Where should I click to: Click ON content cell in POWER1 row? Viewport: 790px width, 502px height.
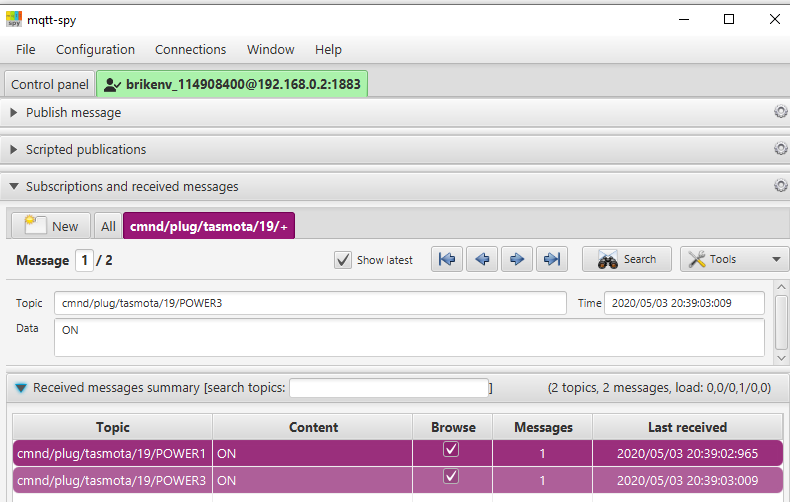tap(312, 454)
